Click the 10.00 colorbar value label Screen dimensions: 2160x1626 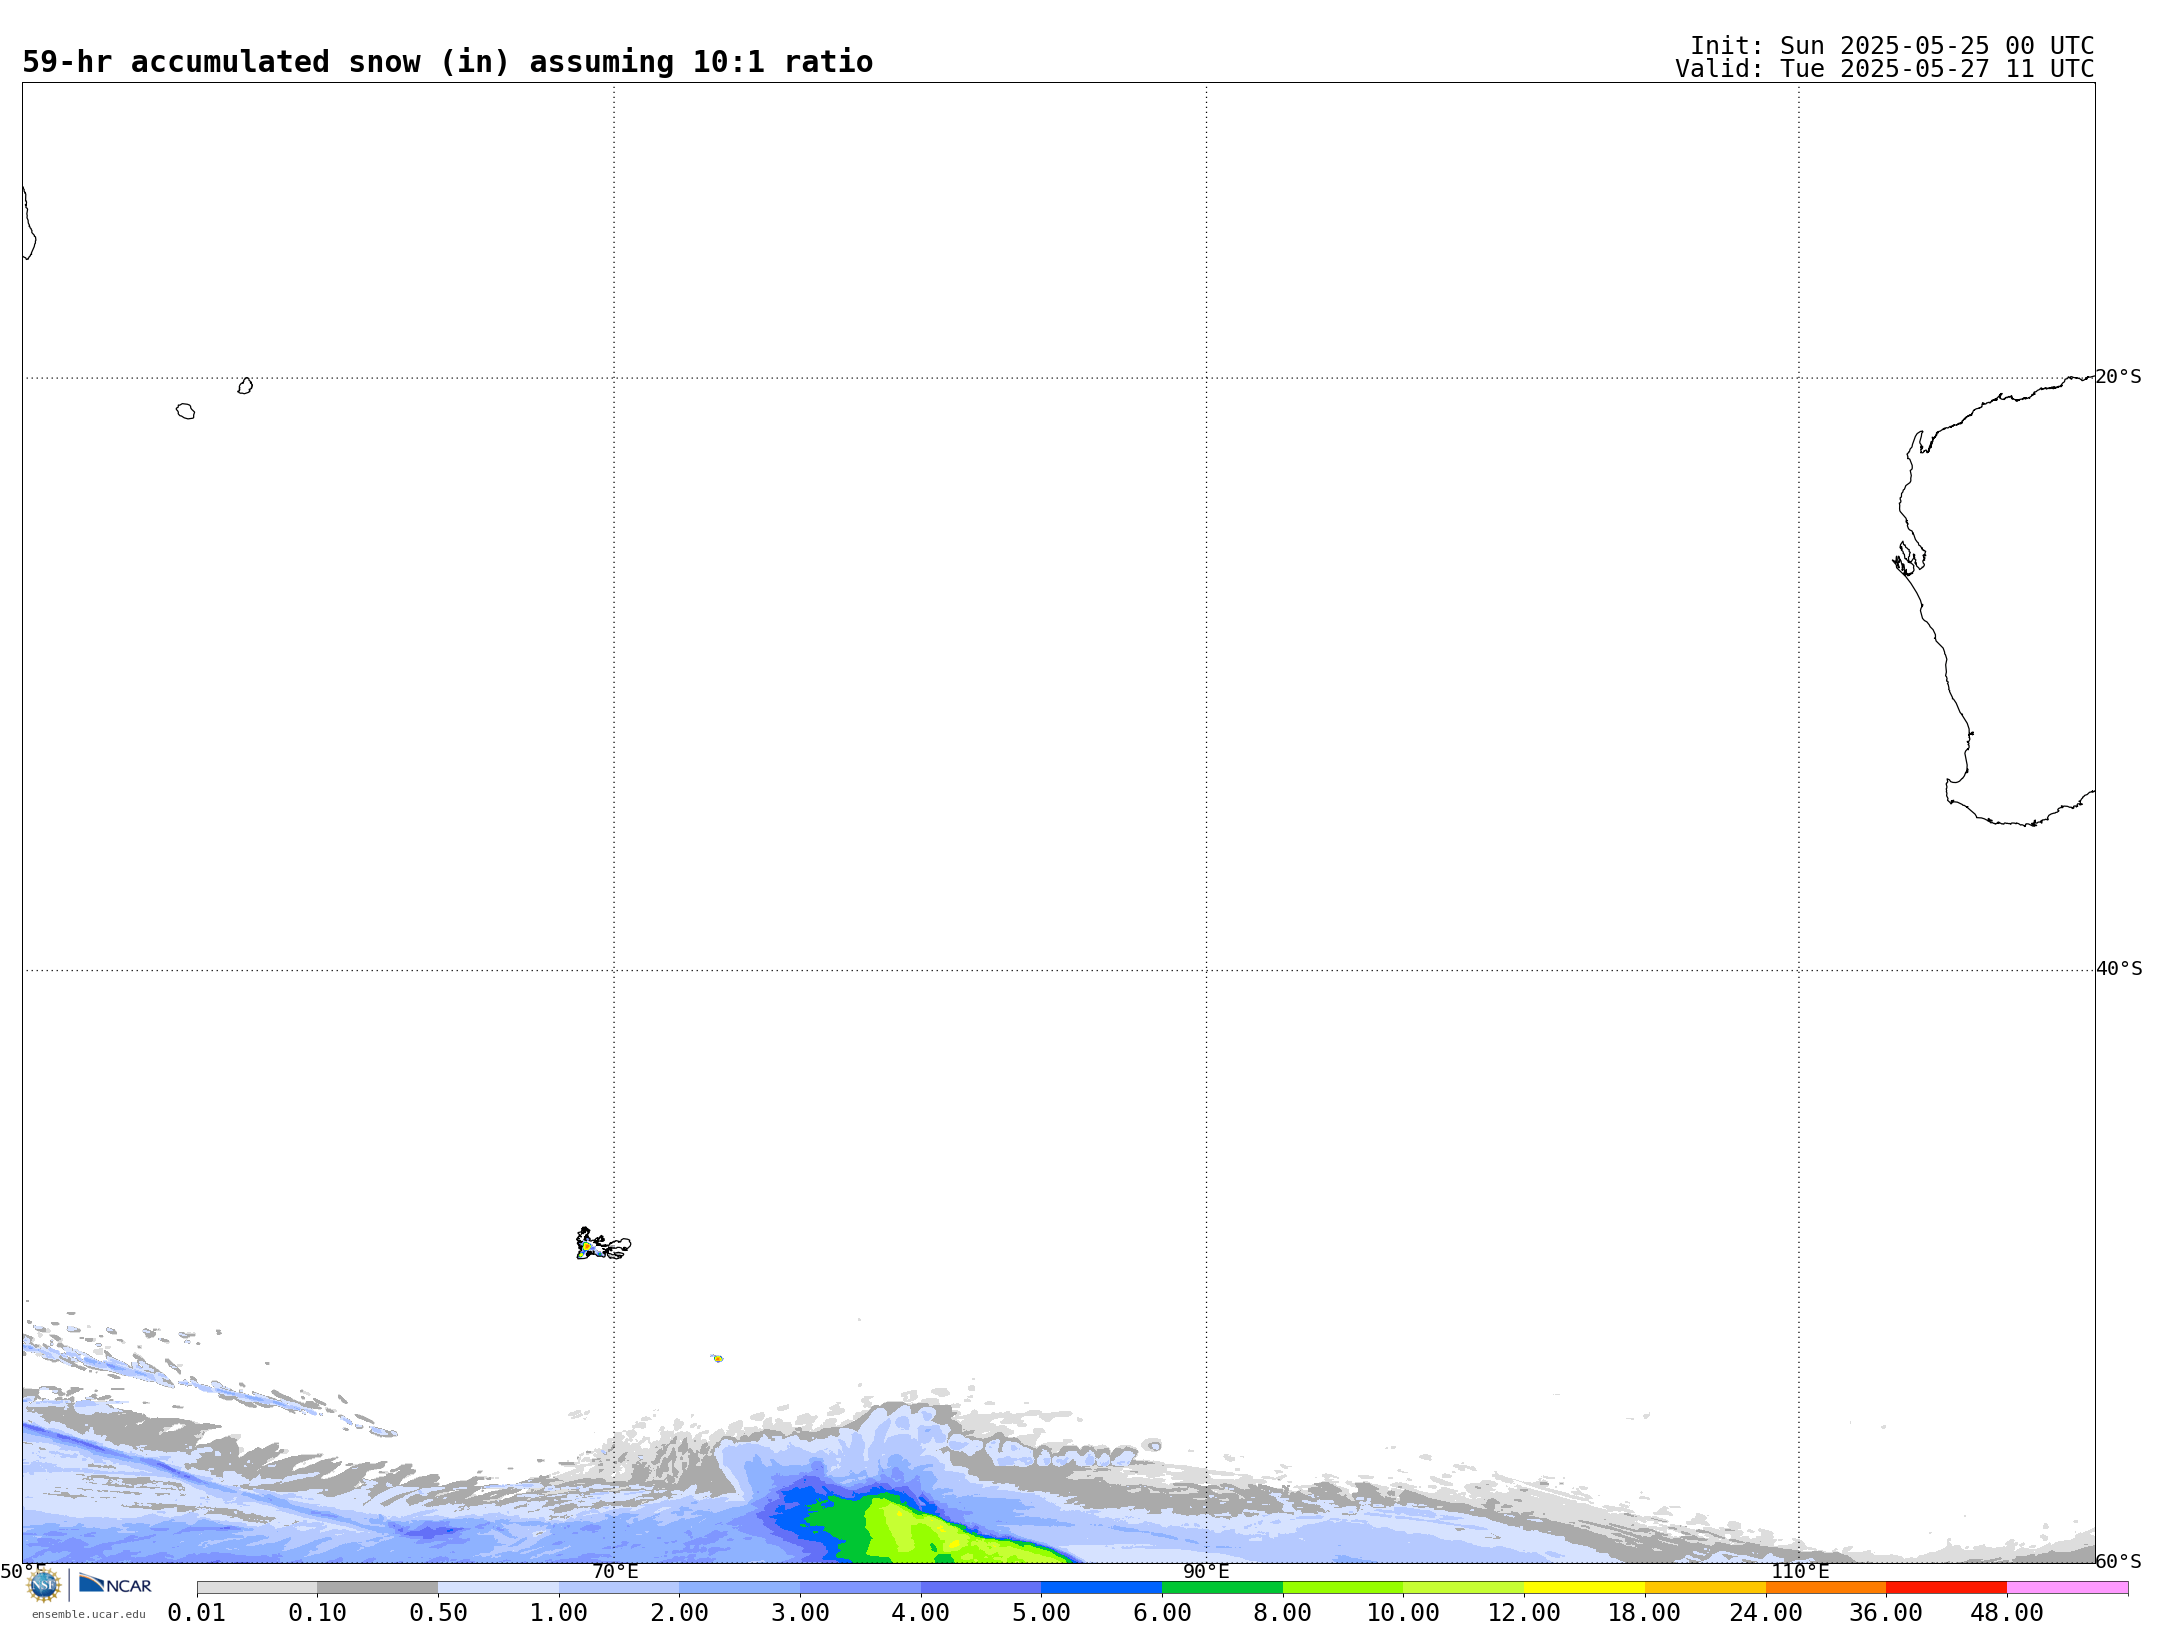(1403, 1613)
